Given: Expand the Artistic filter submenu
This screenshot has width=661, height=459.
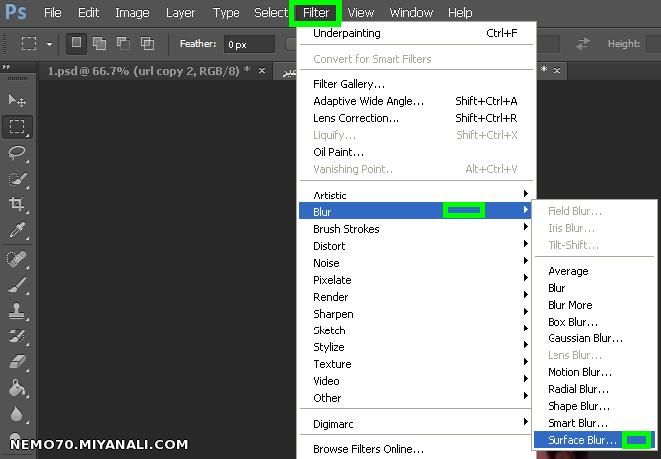Looking at the screenshot, I should pyautogui.click(x=415, y=195).
